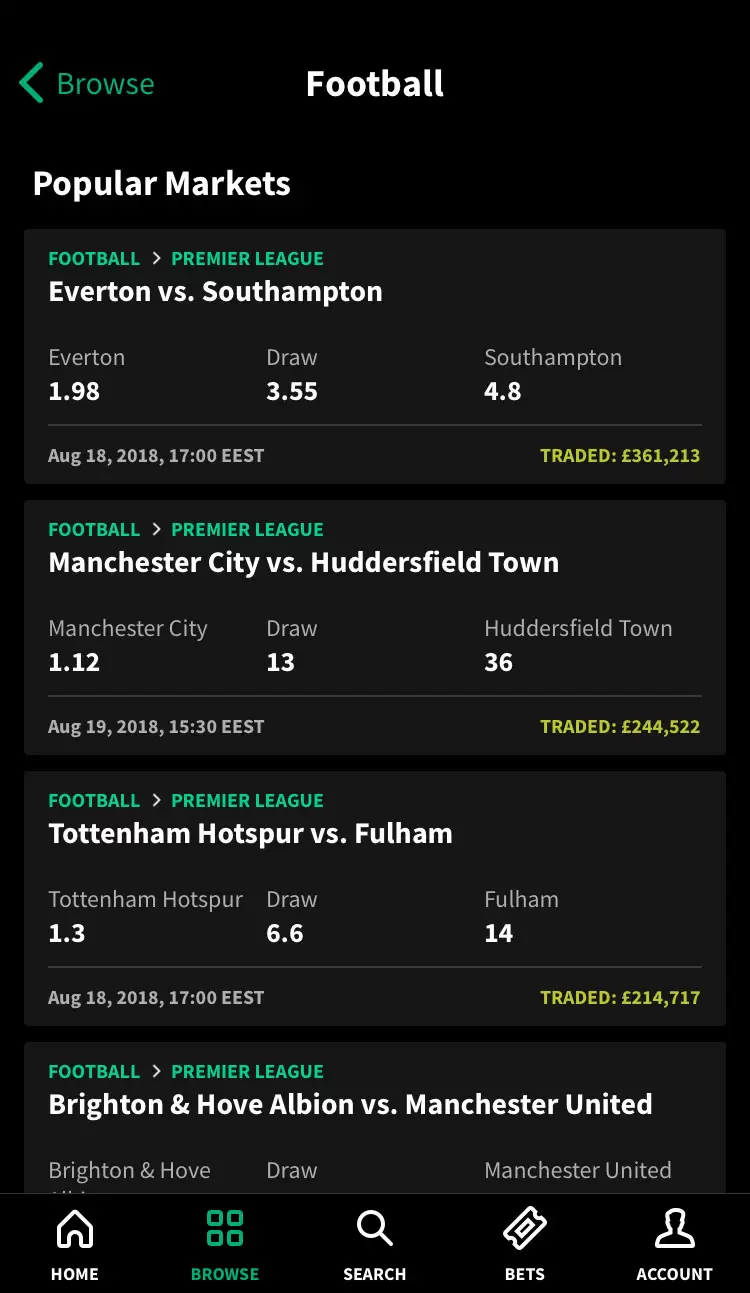Select Fulham odds 14
Image resolution: width=750 pixels, height=1293 pixels.
(x=498, y=933)
